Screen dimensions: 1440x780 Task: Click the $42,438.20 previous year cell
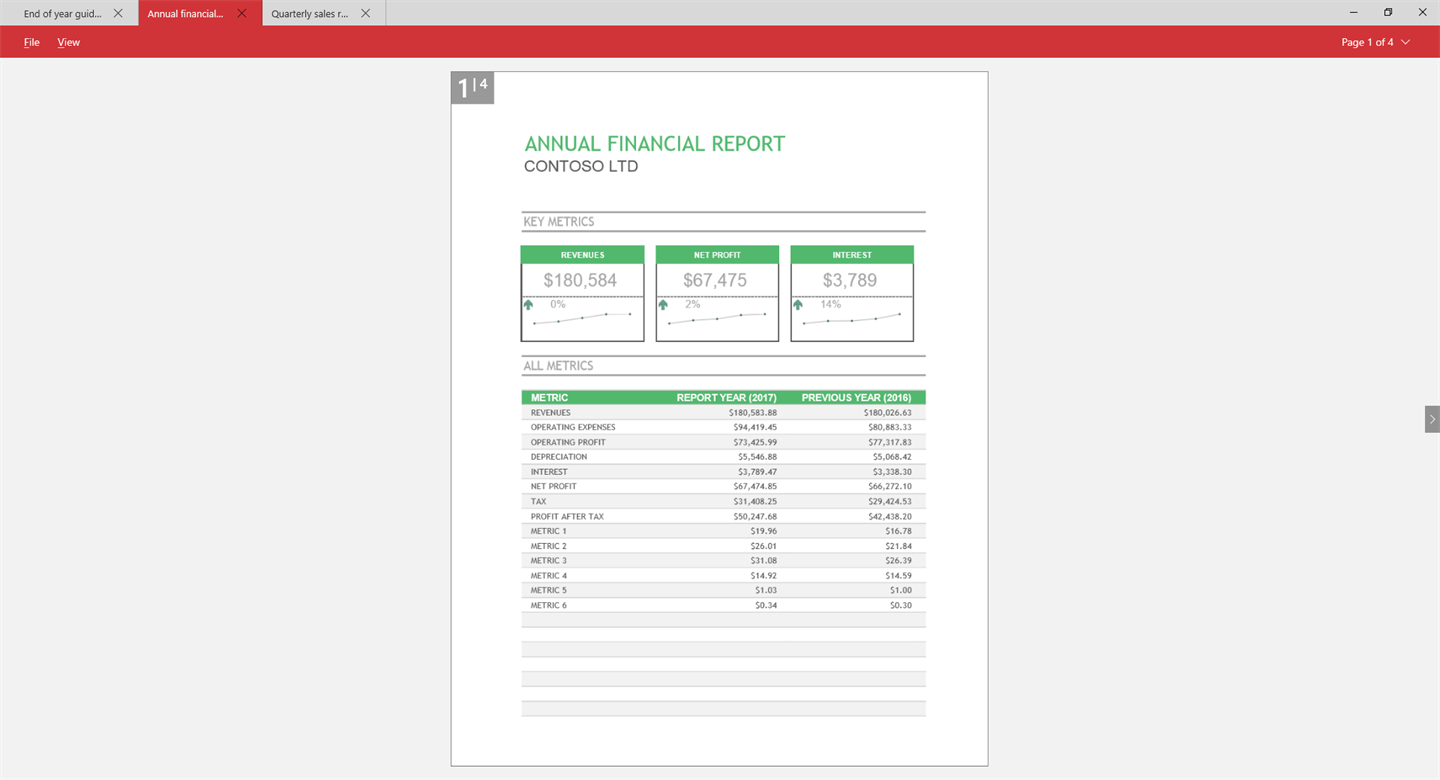tap(890, 517)
